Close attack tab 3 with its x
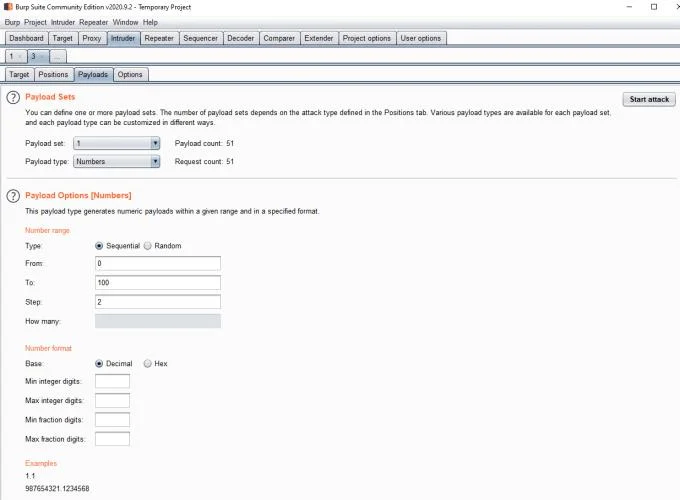This screenshot has width=680, height=500. point(42,57)
